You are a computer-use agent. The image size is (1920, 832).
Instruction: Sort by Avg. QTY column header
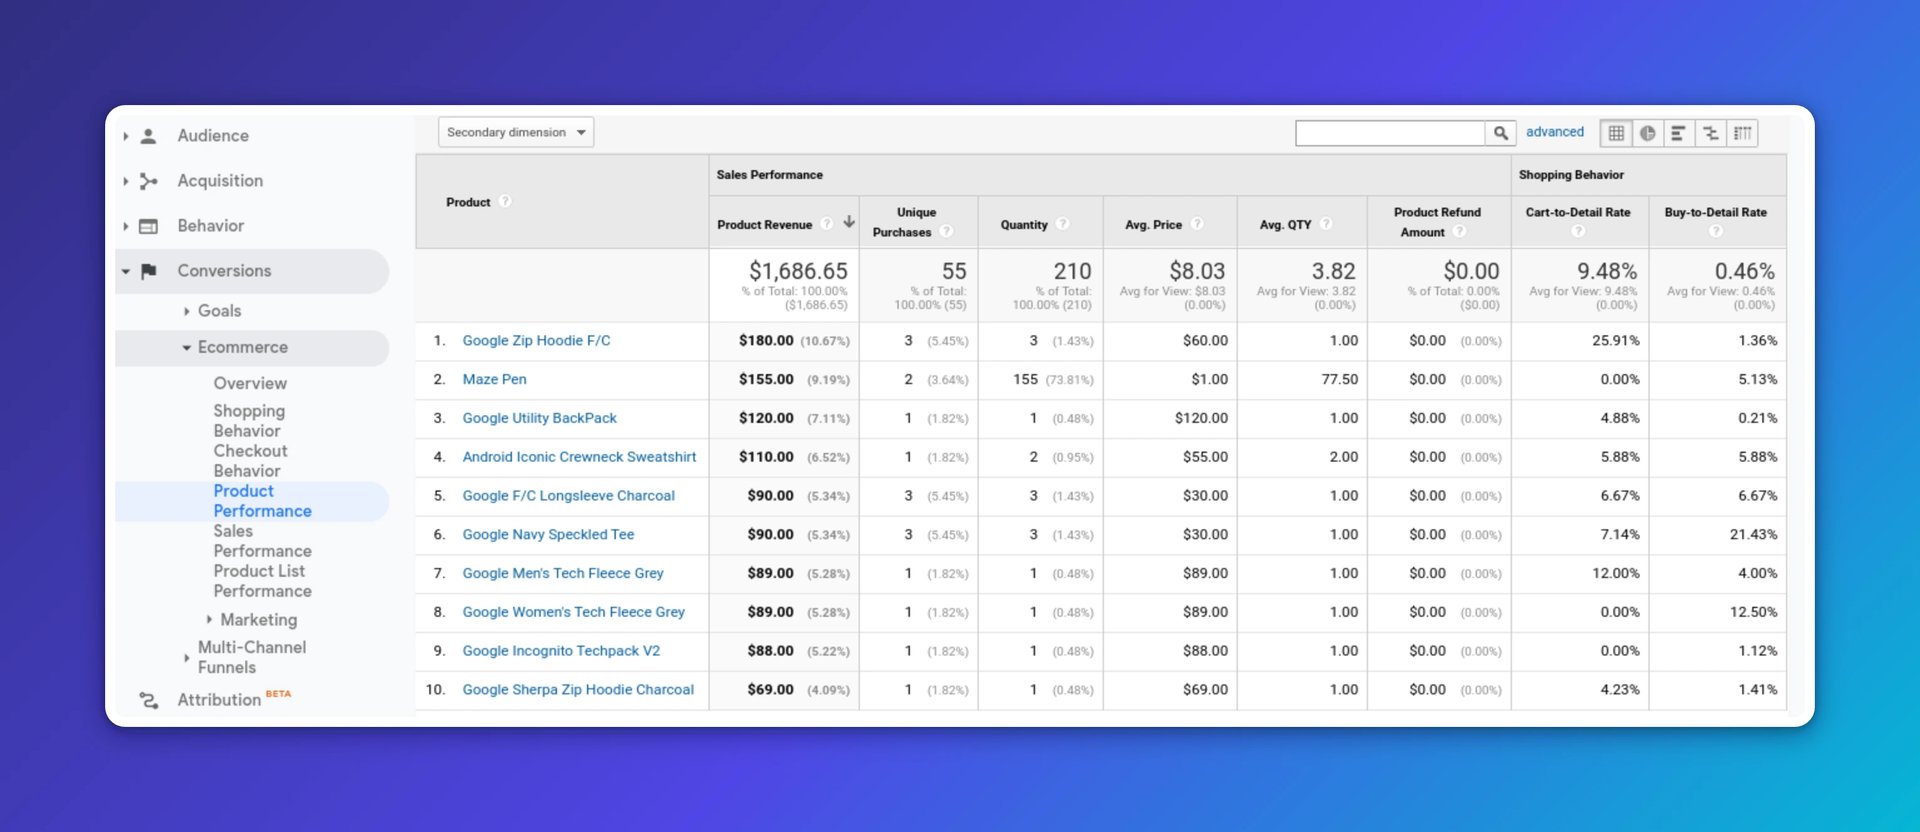click(1285, 225)
